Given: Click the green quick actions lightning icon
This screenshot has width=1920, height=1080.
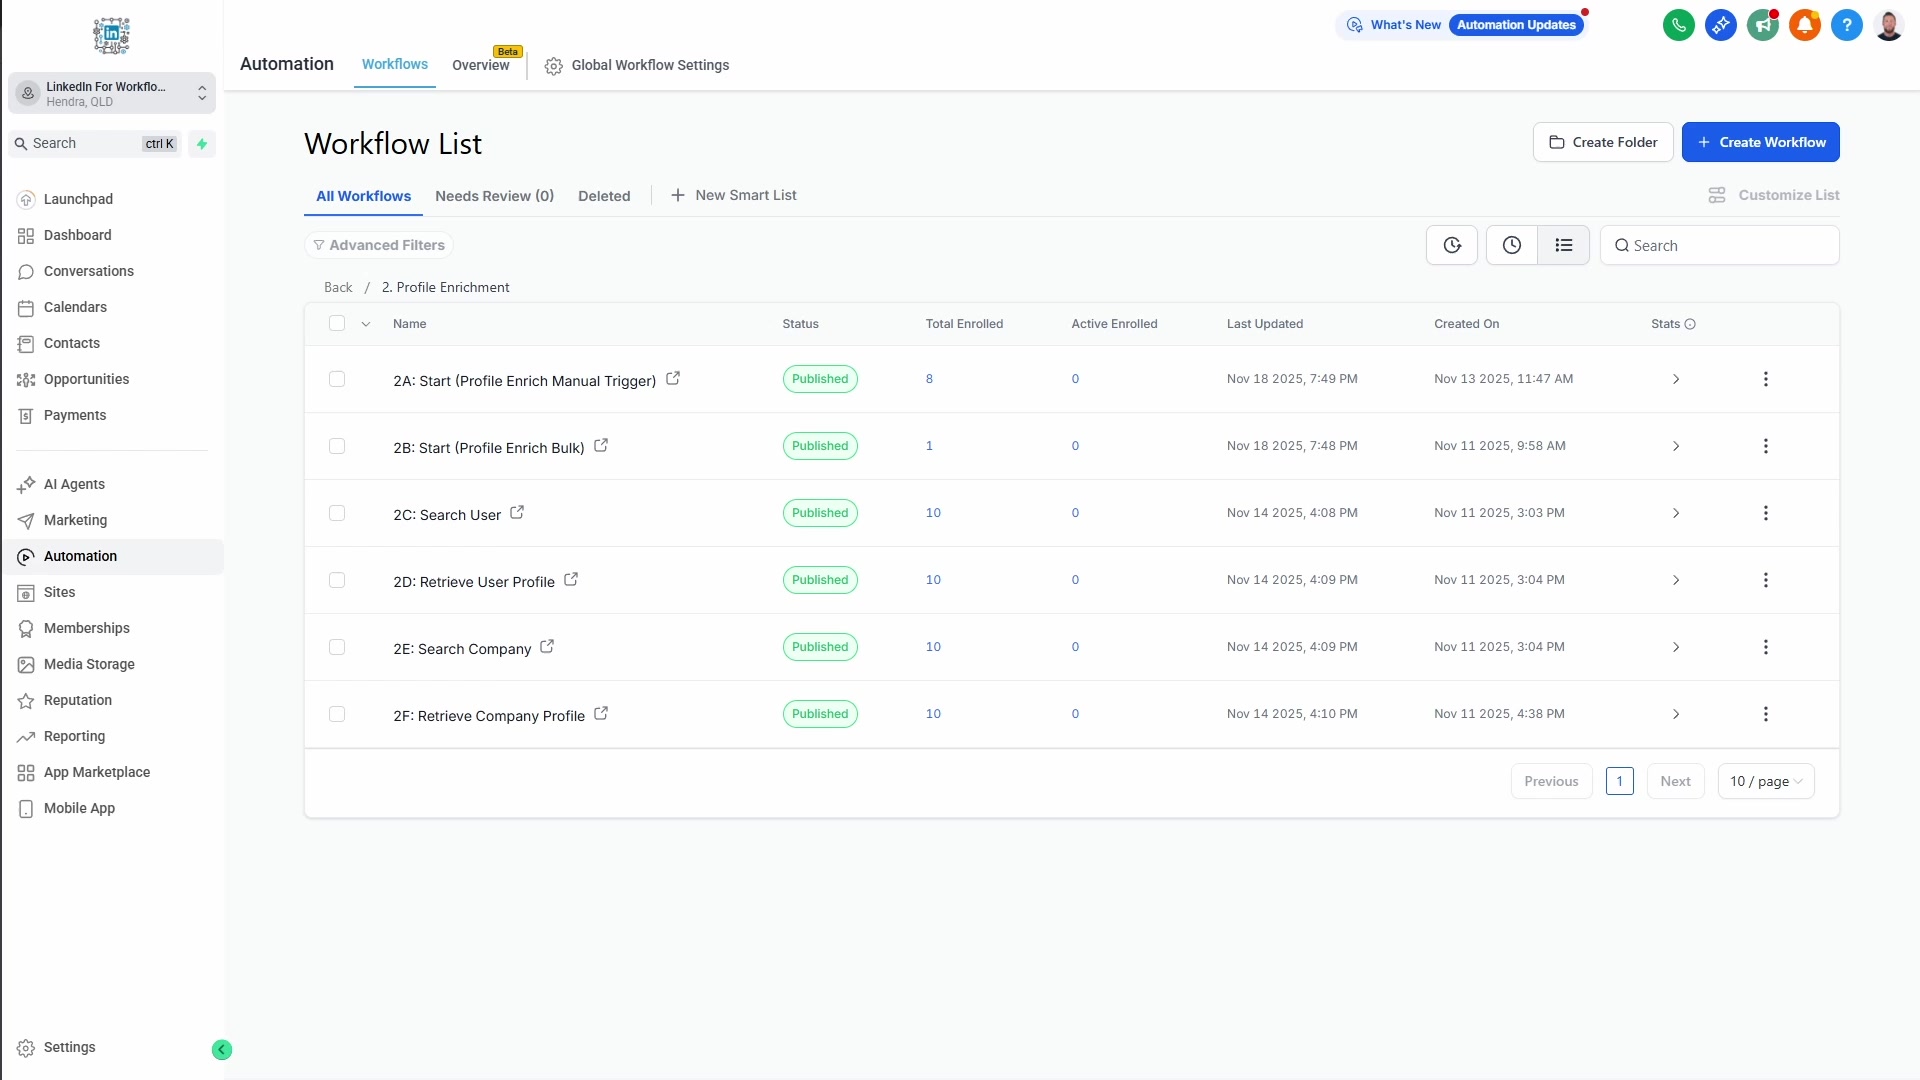Looking at the screenshot, I should point(202,144).
